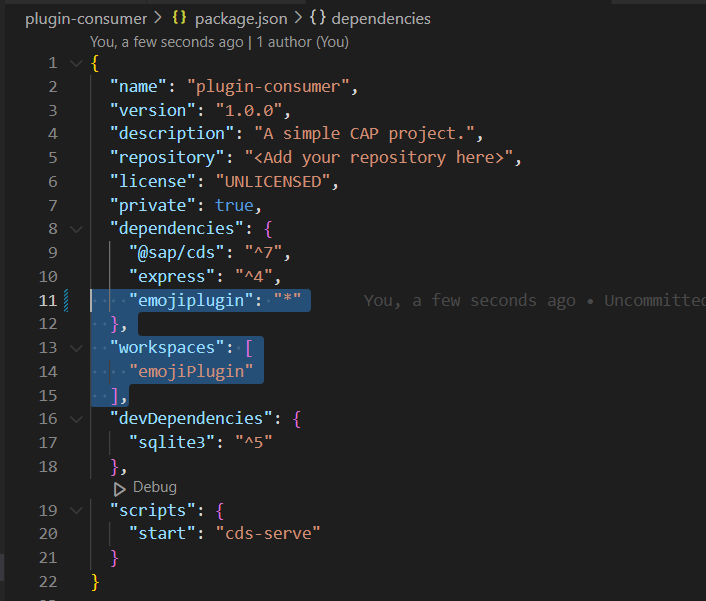706x601 pixels.
Task: Open the author code lens '1 author (You)'
Action: tap(302, 42)
